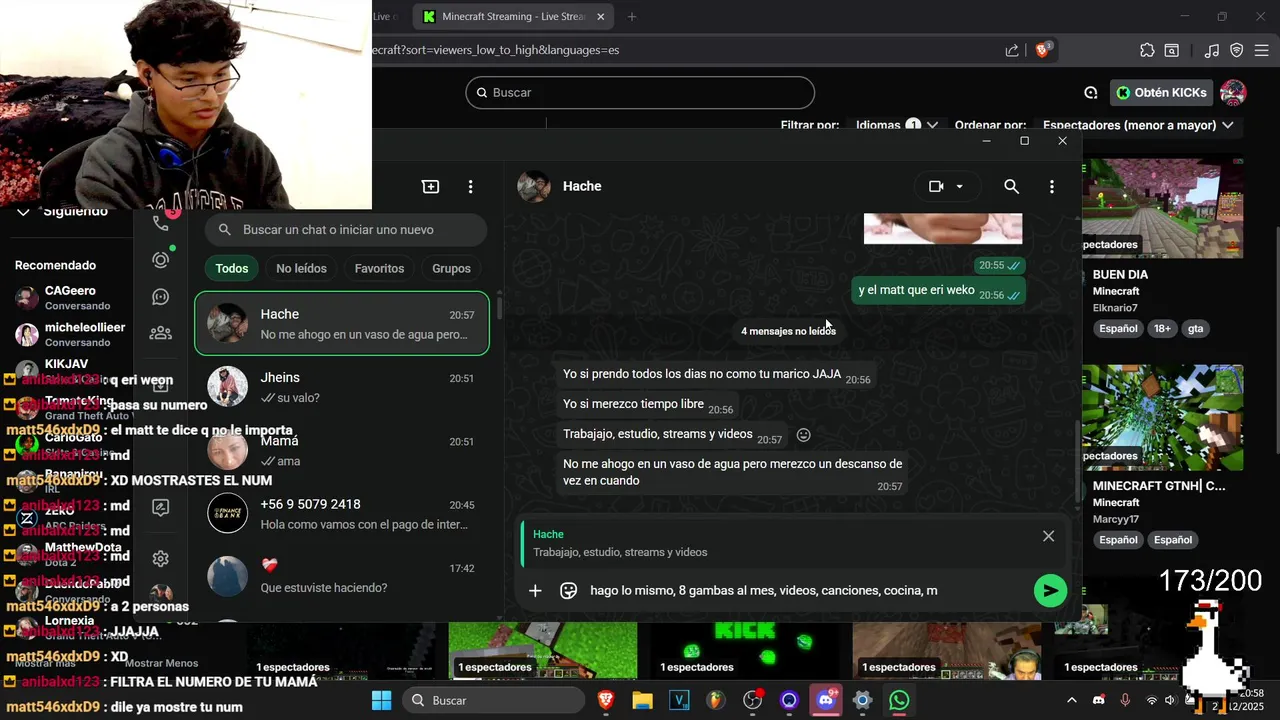Open the browser extensions puzzle icon

[x=1147, y=50]
